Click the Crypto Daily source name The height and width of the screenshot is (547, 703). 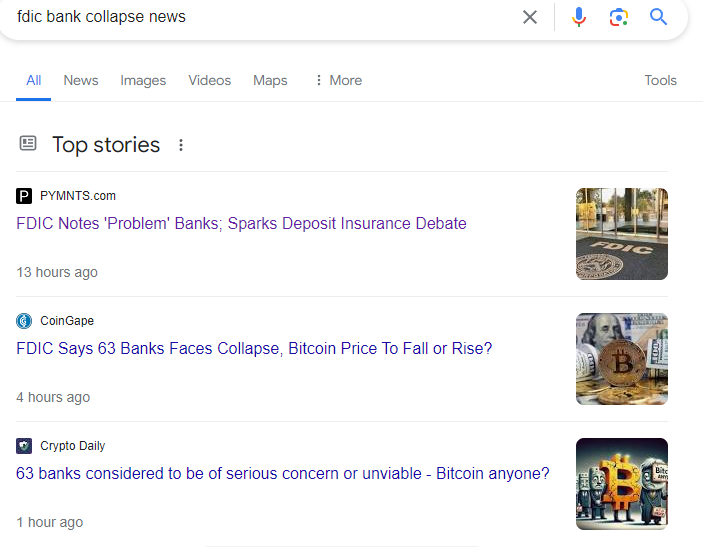(x=73, y=446)
